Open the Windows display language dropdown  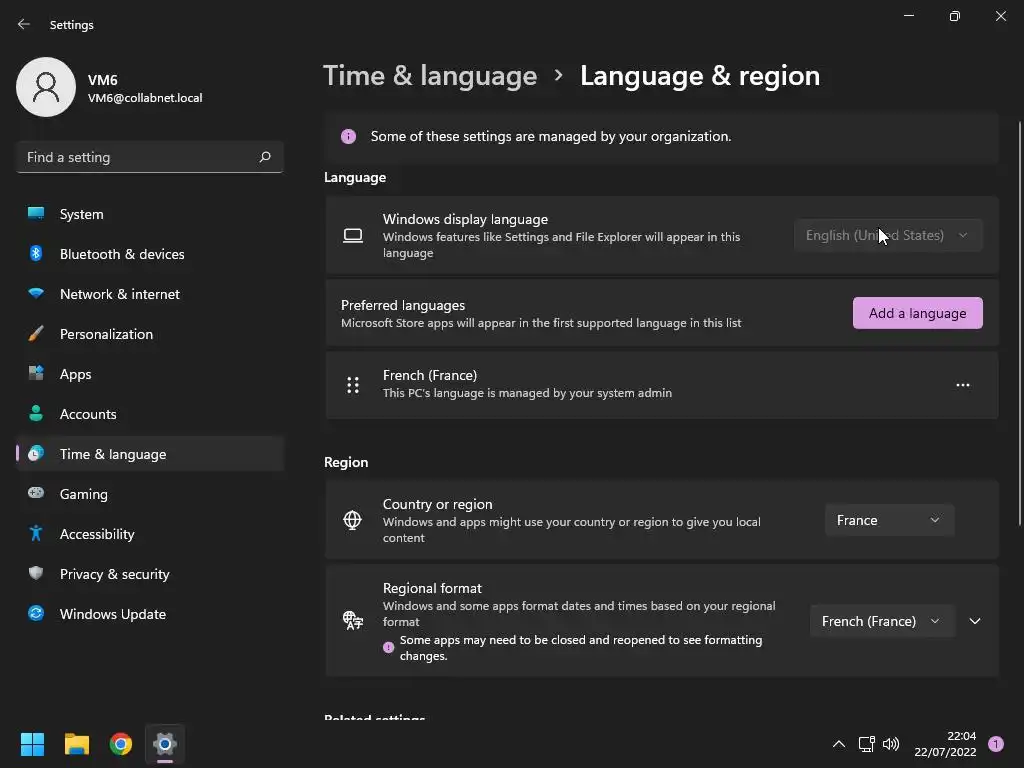[888, 235]
